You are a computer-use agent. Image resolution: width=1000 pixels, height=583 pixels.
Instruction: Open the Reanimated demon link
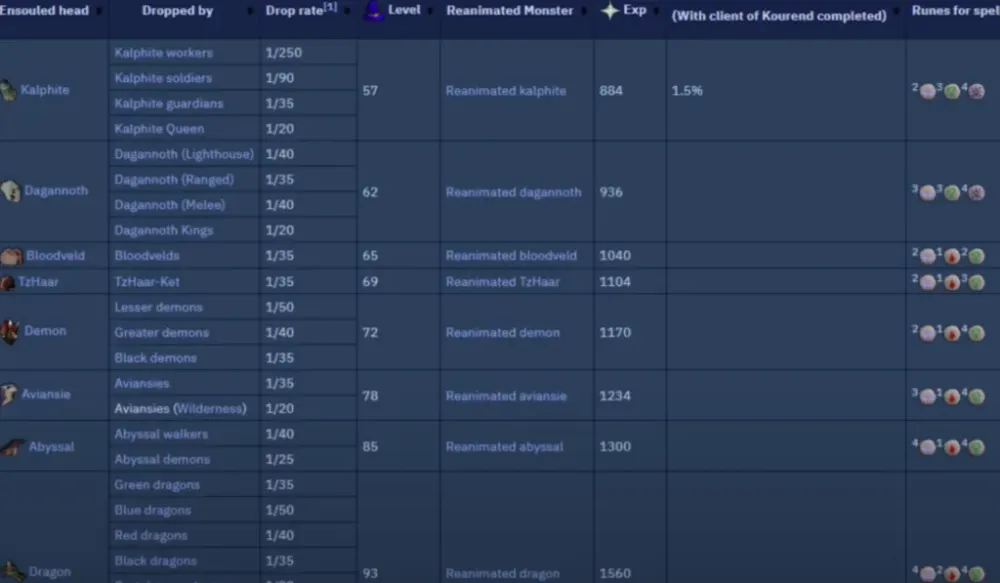pos(503,333)
